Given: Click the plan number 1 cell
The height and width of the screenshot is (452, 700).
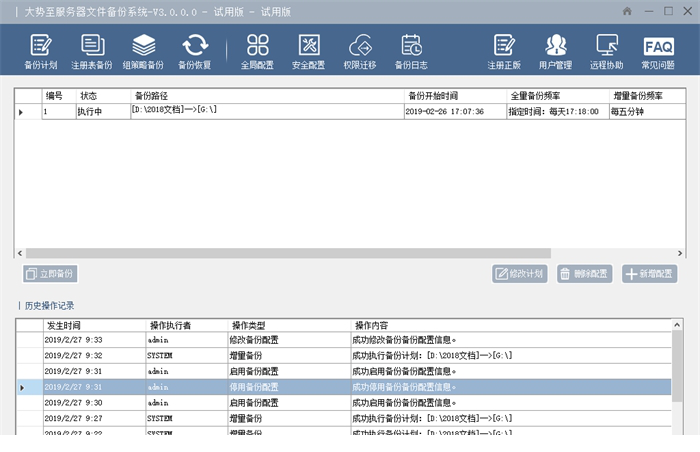Looking at the screenshot, I should [x=59, y=112].
